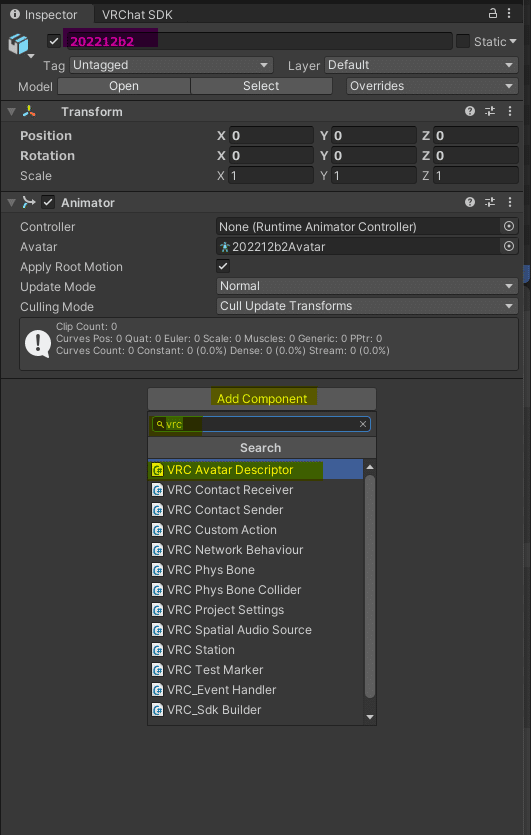The image size is (531, 835).
Task: Select VRC Test Marker entry
Action: coord(256,669)
